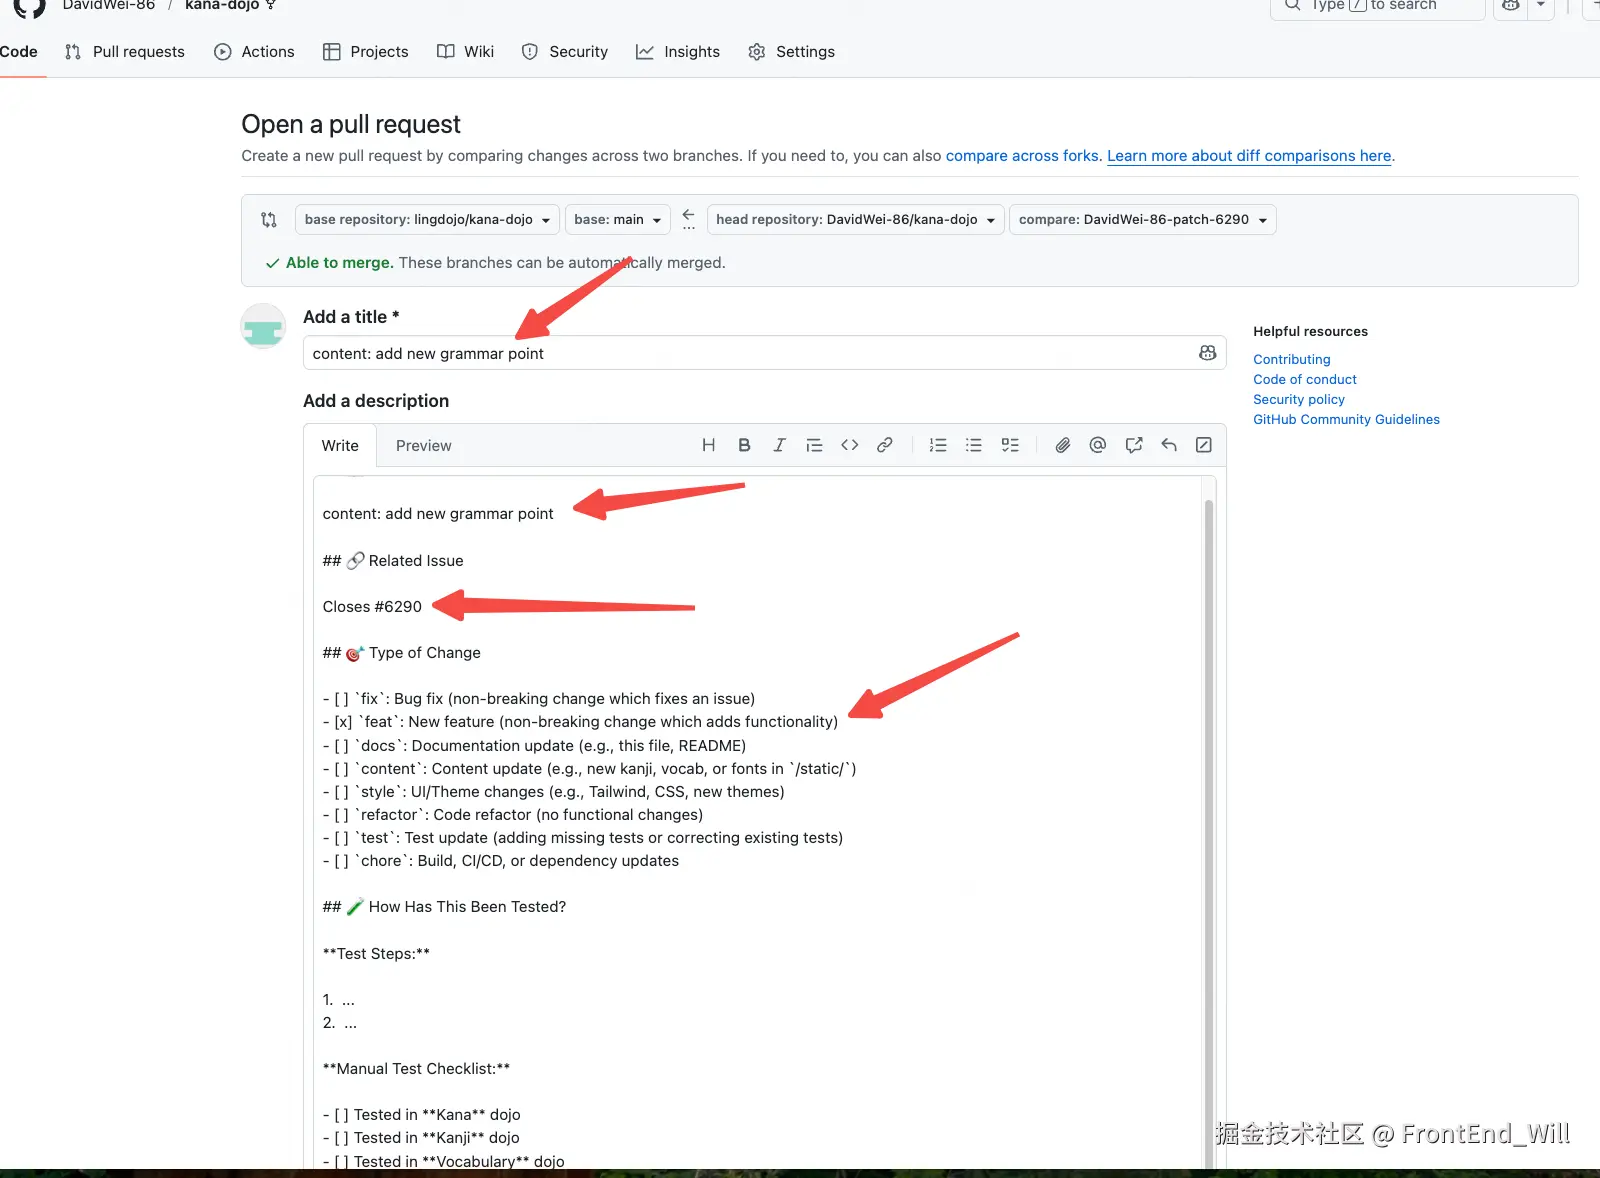Click the `fix`: Bug fix line
1600x1178 pixels.
[539, 699]
